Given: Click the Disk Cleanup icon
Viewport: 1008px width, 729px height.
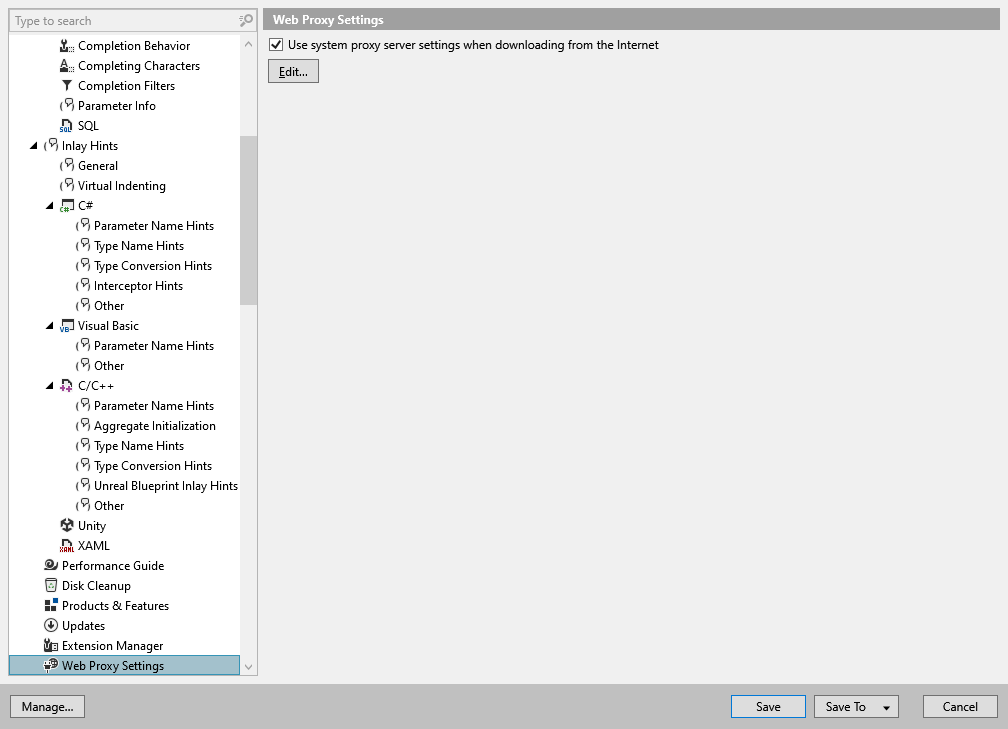Looking at the screenshot, I should coord(51,585).
